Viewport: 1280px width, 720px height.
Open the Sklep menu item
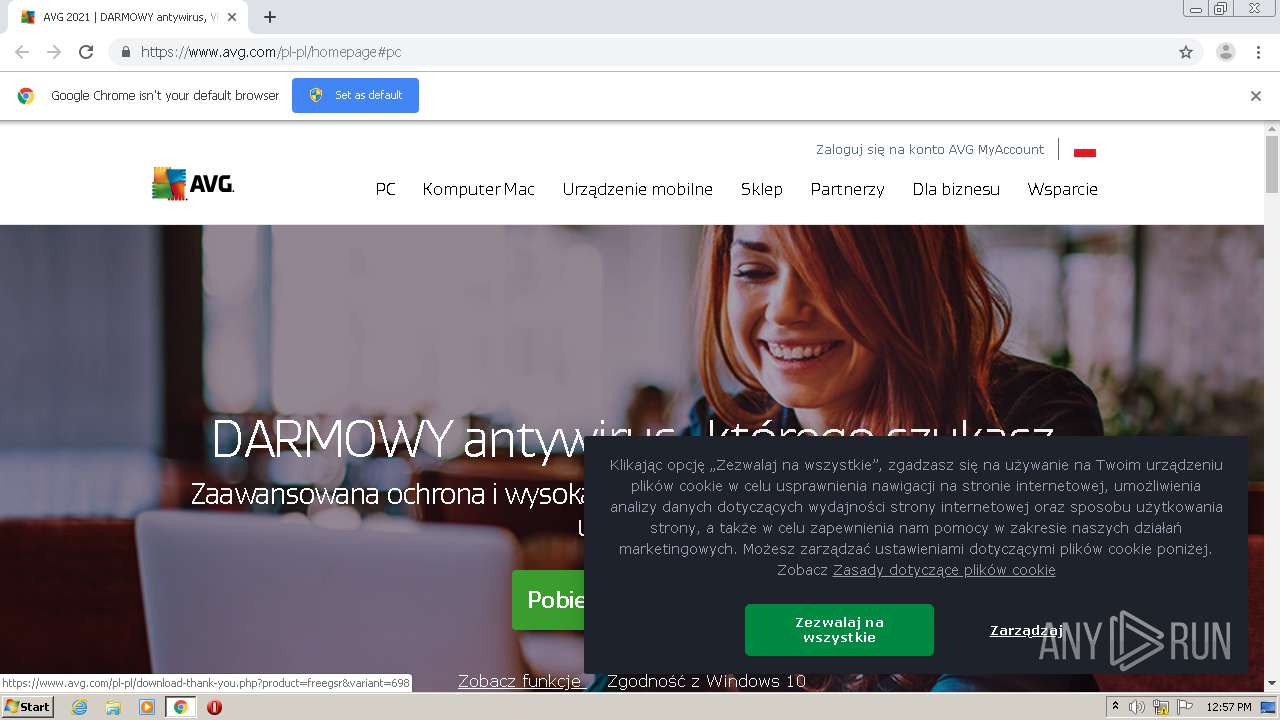pyautogui.click(x=761, y=189)
